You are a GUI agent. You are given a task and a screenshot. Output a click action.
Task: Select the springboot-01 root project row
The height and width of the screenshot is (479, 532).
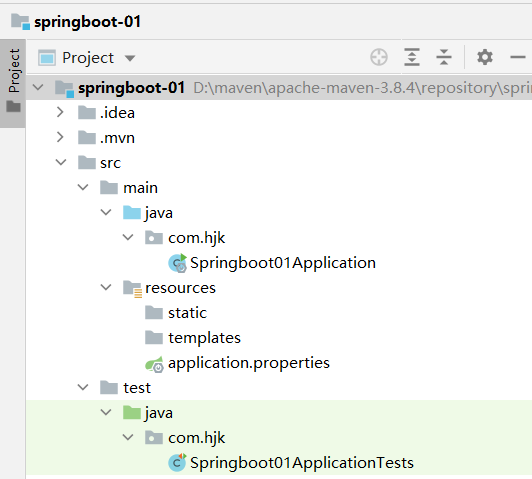(279, 88)
